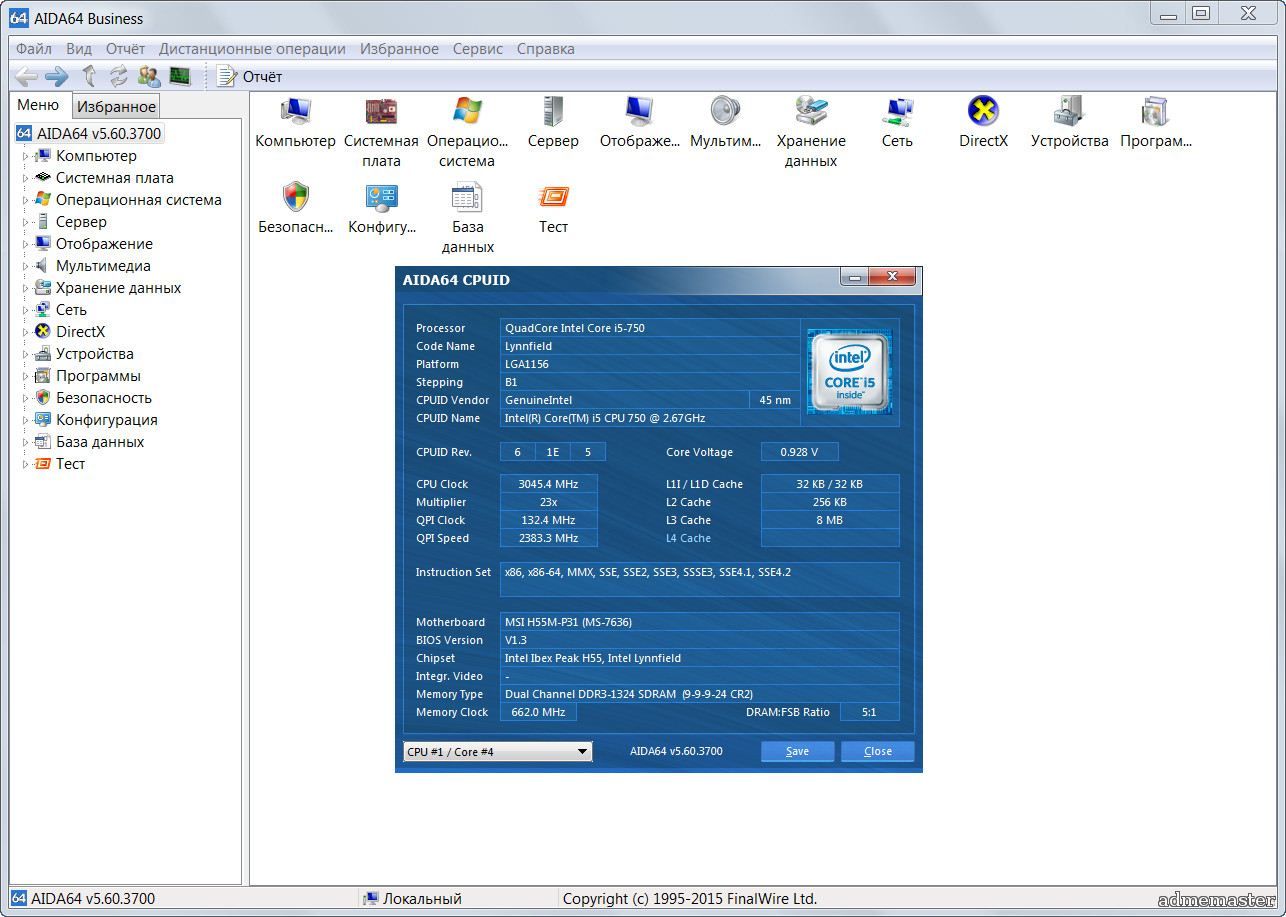The width and height of the screenshot is (1286, 917).
Task: Expand the Компьютер tree node
Action: 26,156
